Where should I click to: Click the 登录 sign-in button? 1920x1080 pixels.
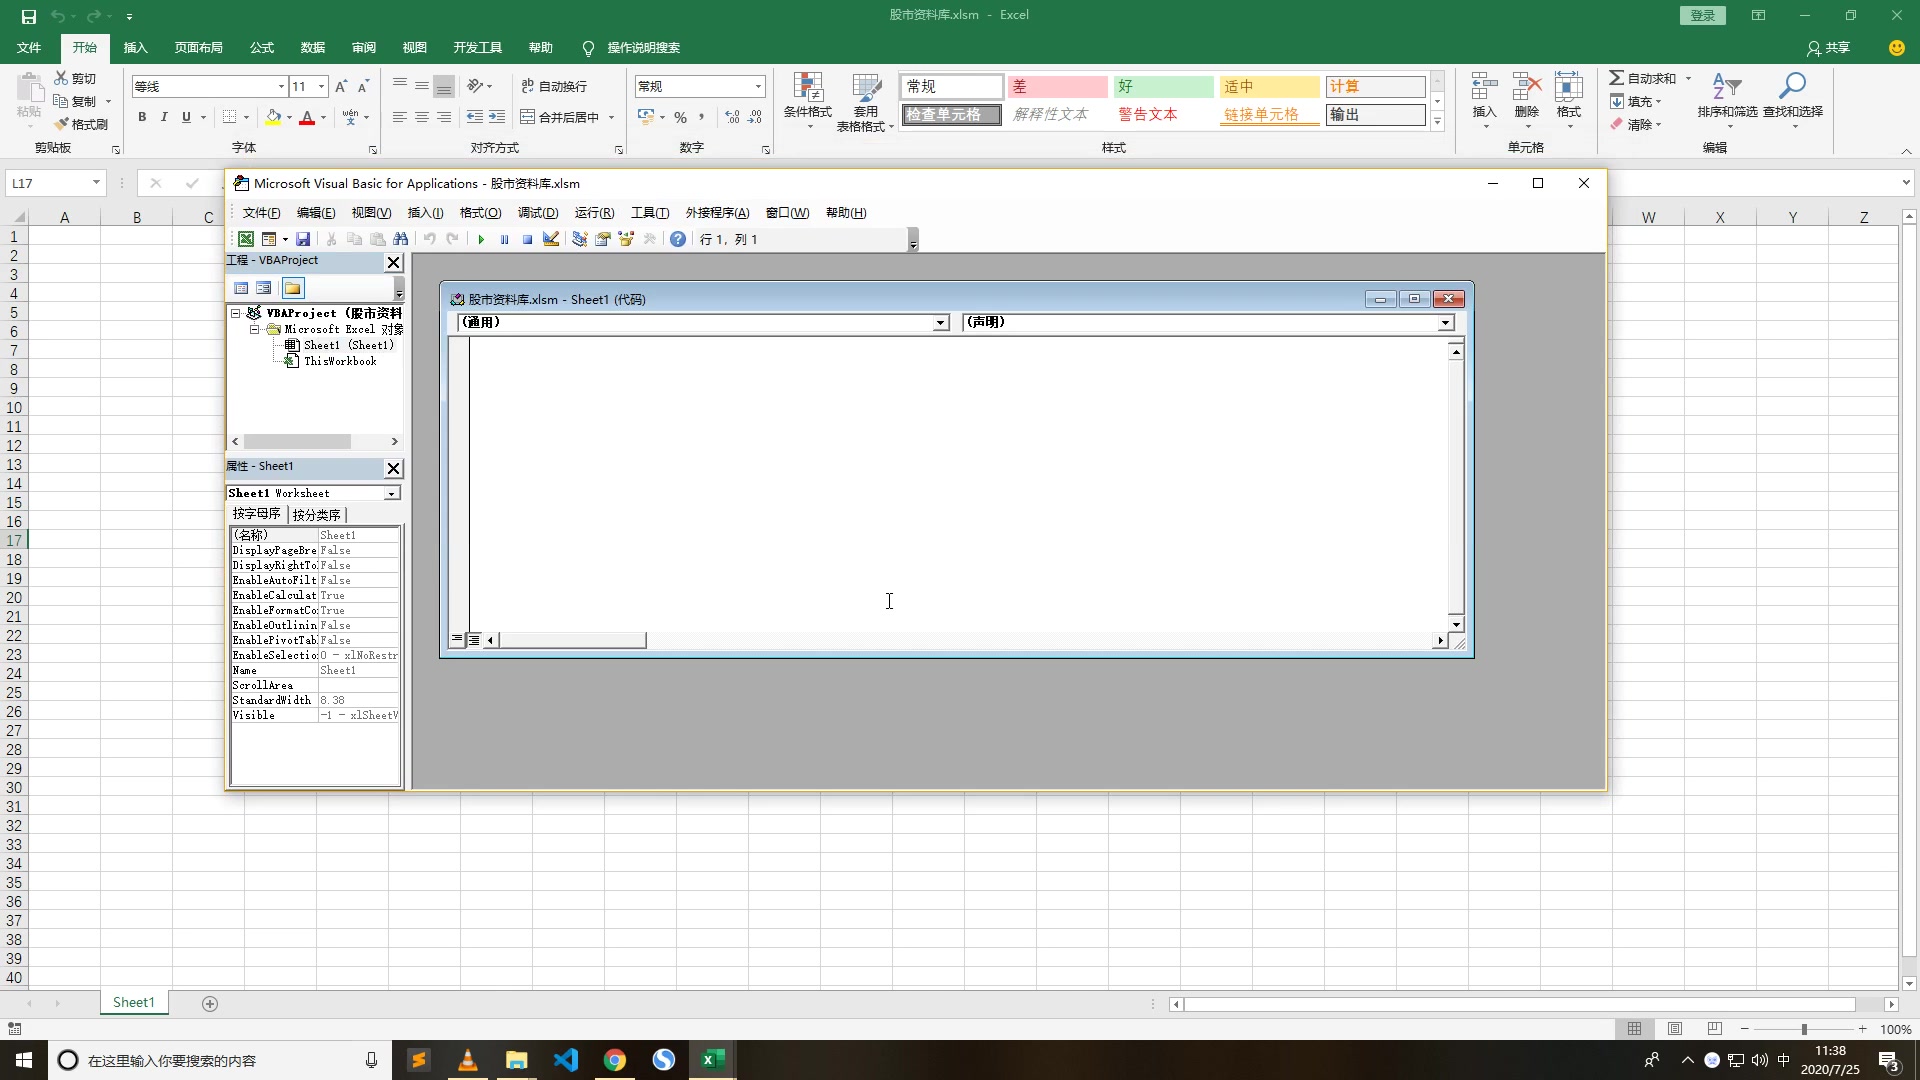tap(1703, 15)
